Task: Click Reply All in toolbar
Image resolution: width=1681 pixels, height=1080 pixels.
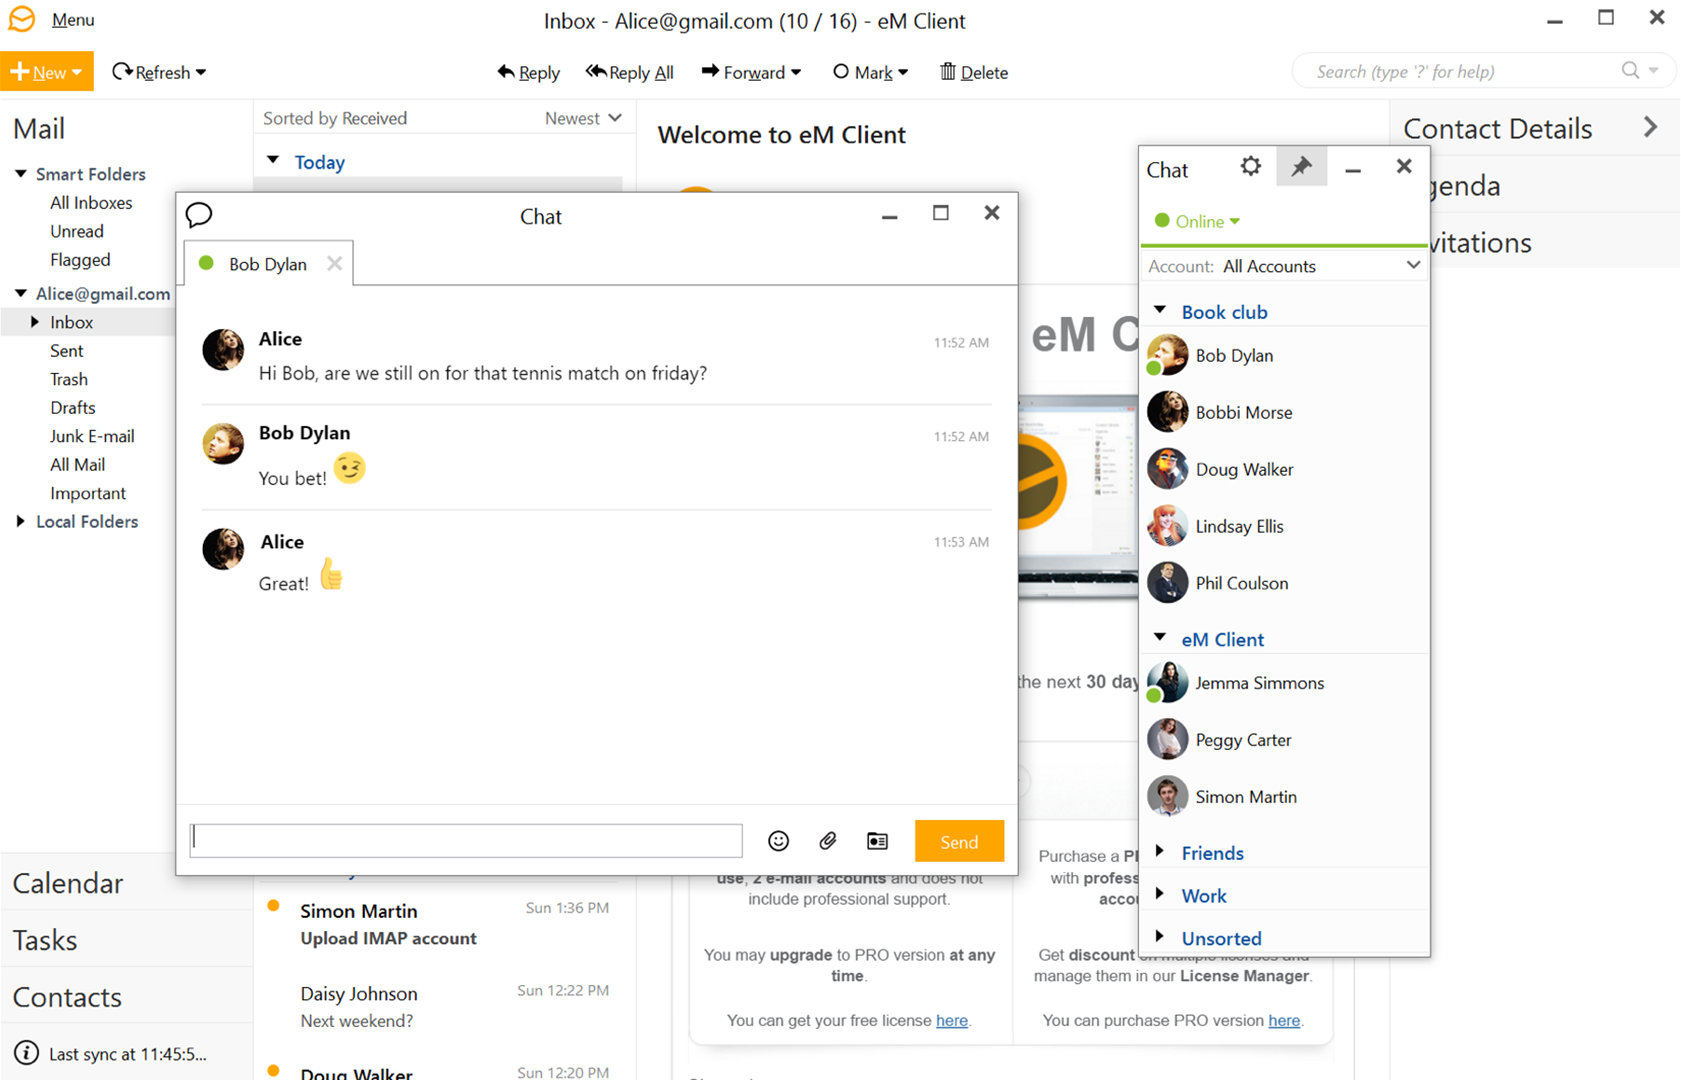Action: [x=630, y=72]
